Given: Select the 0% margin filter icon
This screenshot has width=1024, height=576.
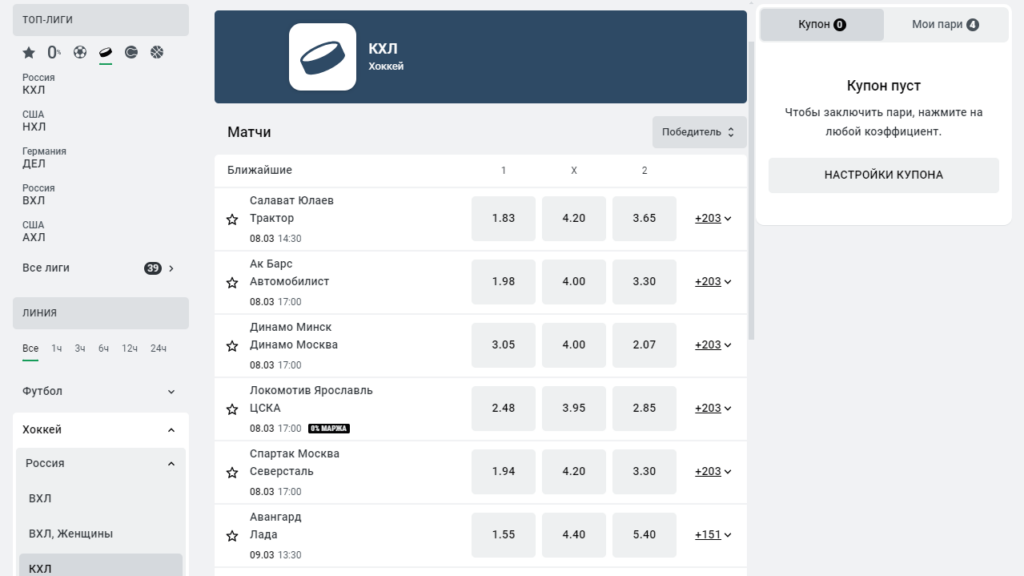Looking at the screenshot, I should [54, 52].
